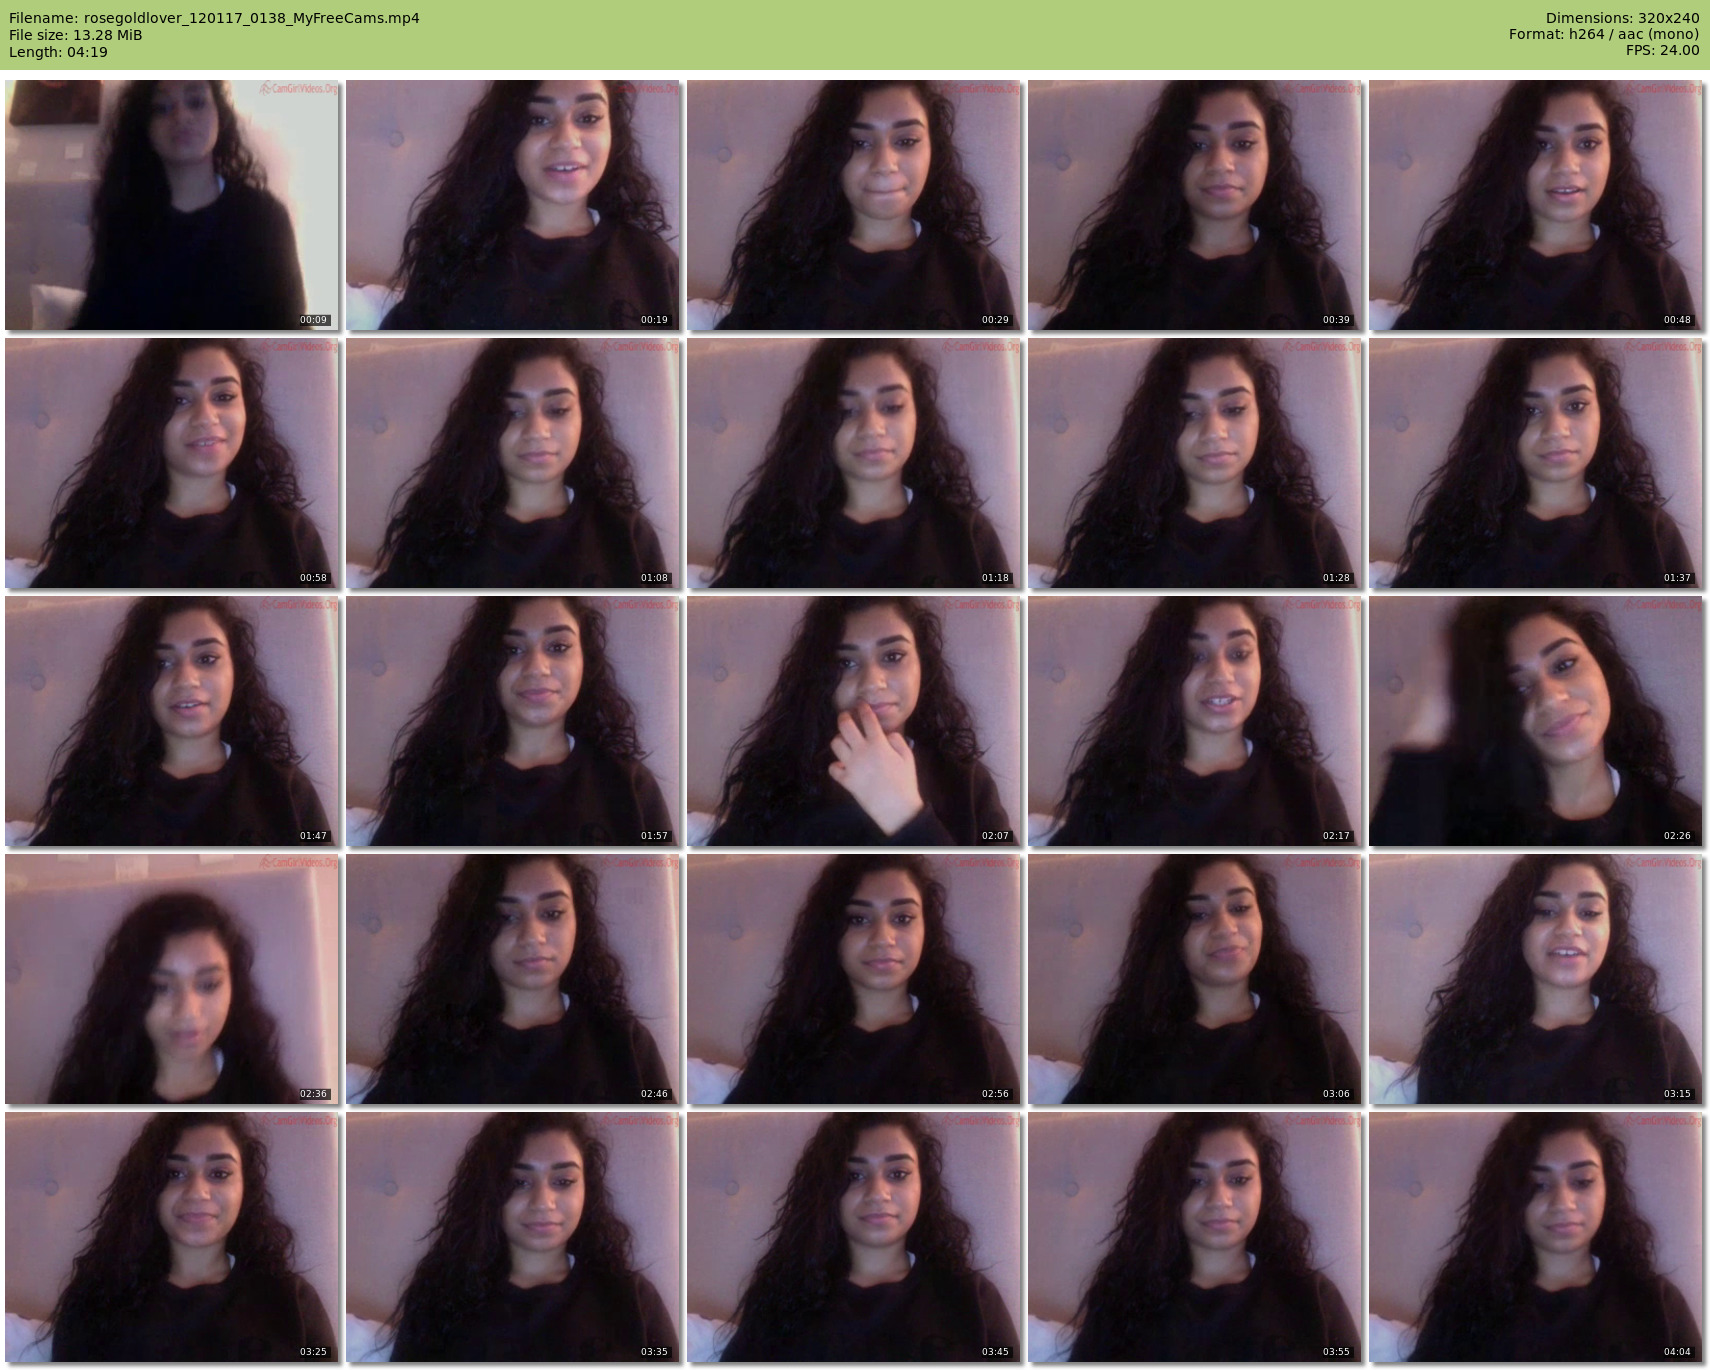
Task: Pick the frame captured at 01:47
Action: click(172, 721)
